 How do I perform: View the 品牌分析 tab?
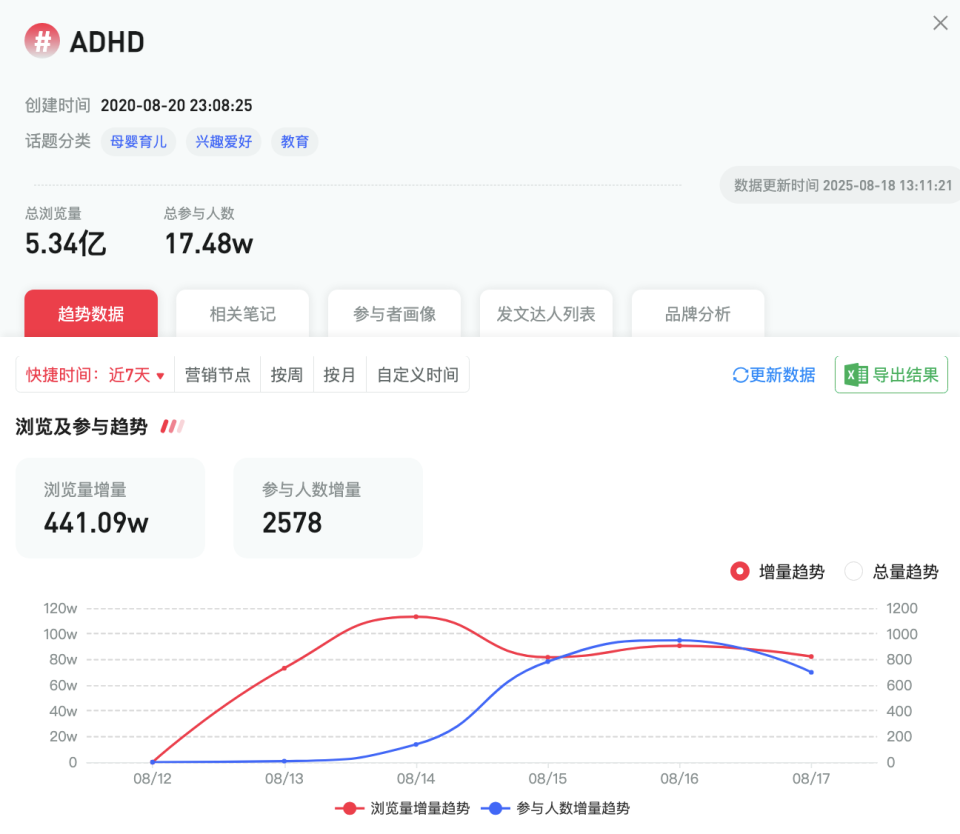697,312
